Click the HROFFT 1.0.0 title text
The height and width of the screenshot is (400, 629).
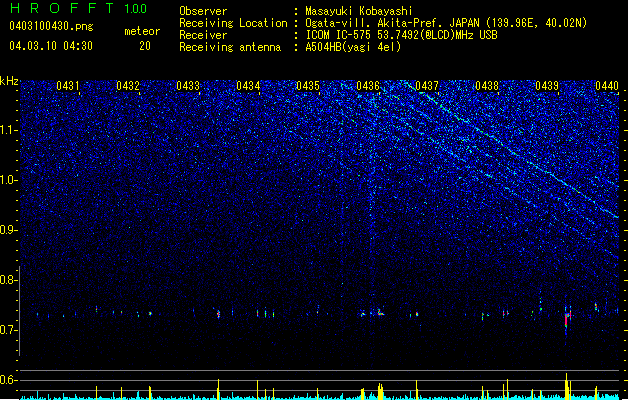(79, 8)
